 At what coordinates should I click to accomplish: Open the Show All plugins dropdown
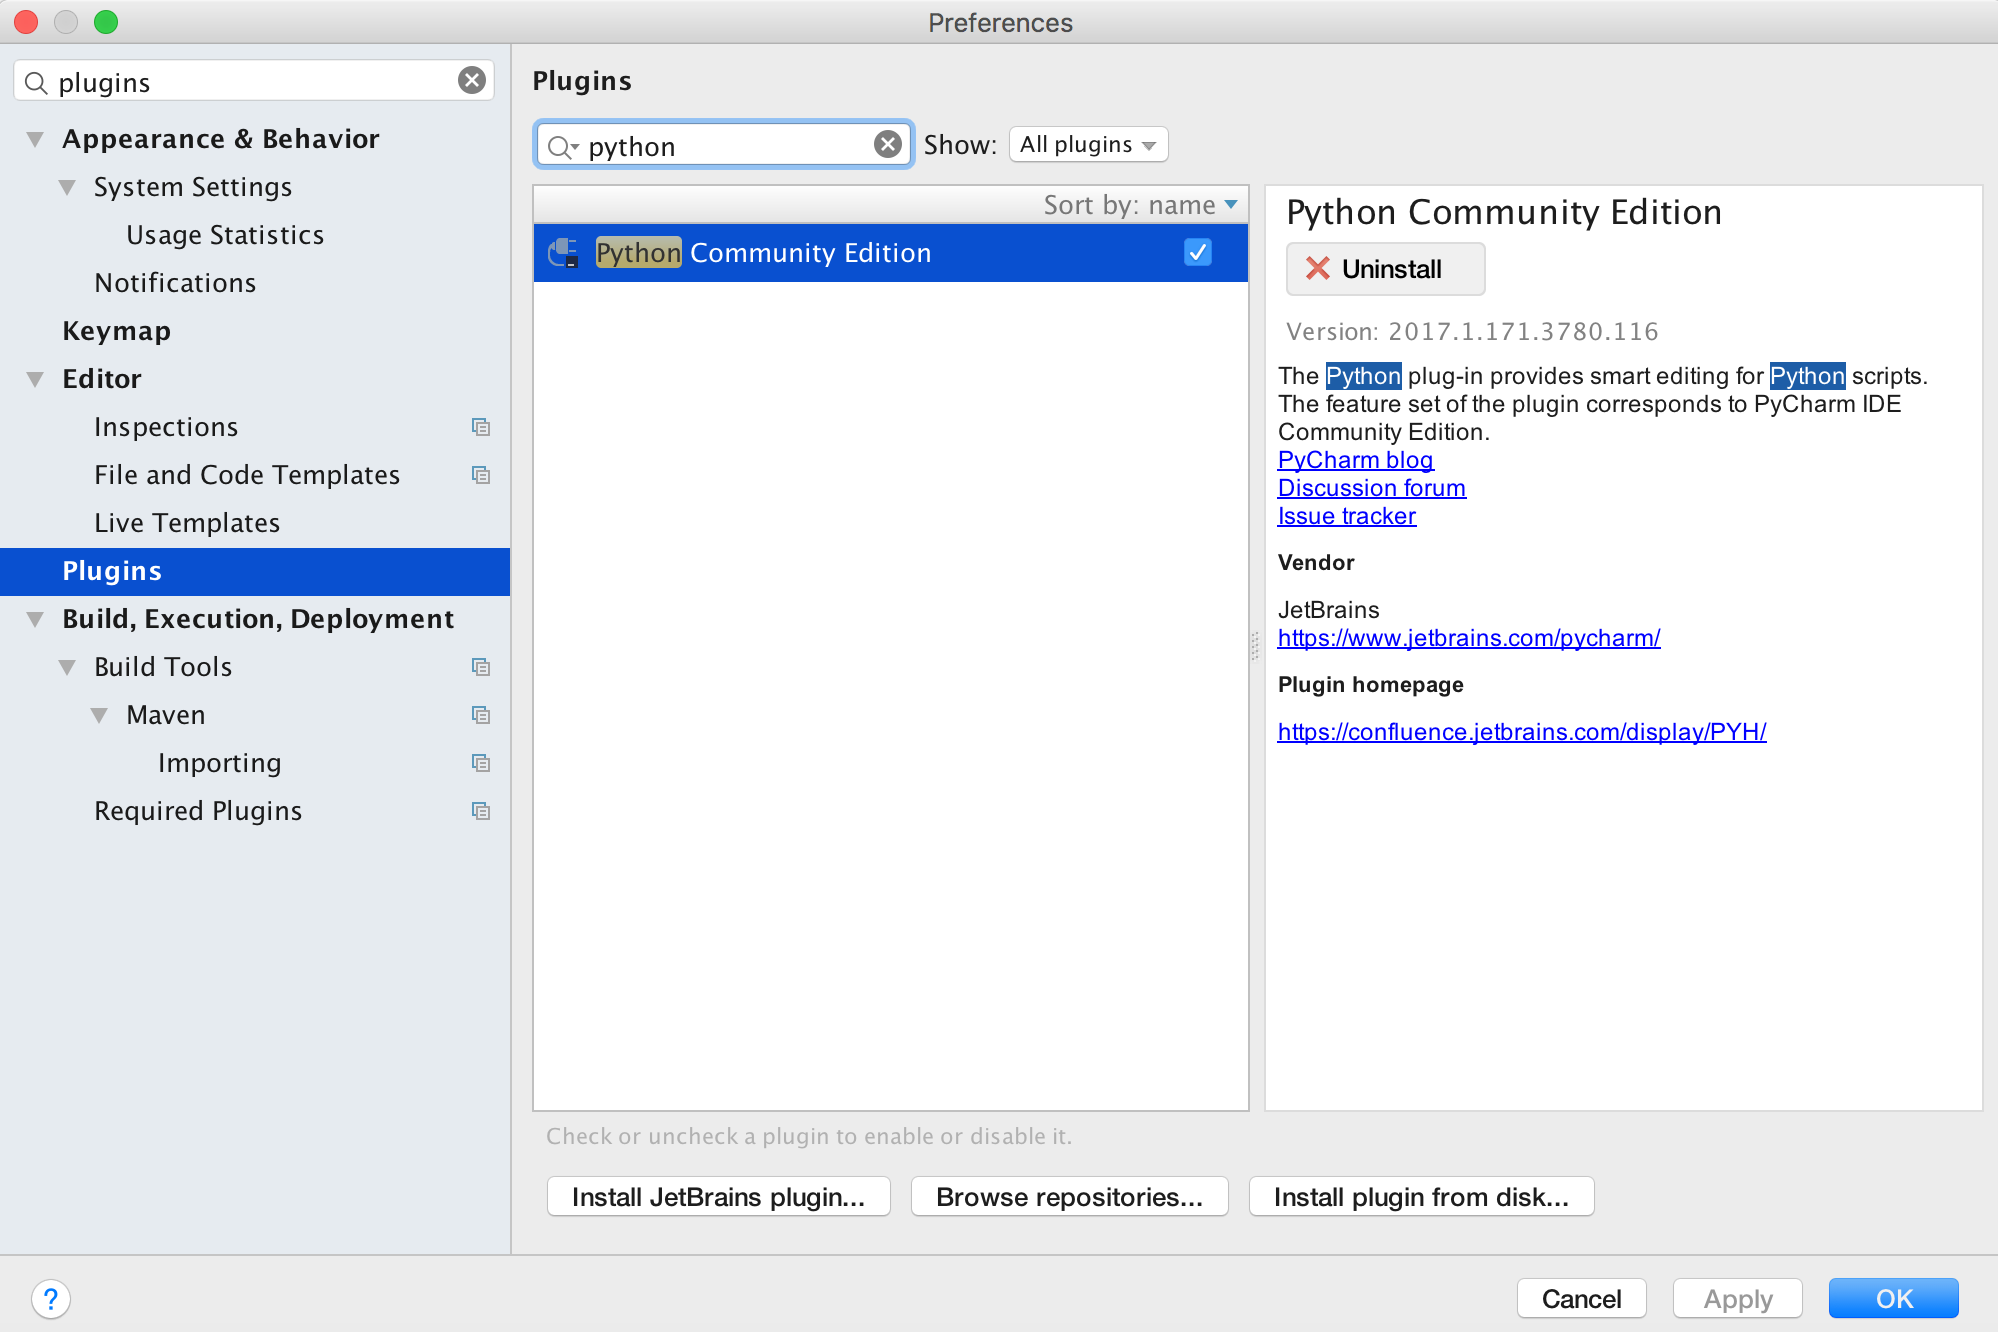[x=1088, y=145]
